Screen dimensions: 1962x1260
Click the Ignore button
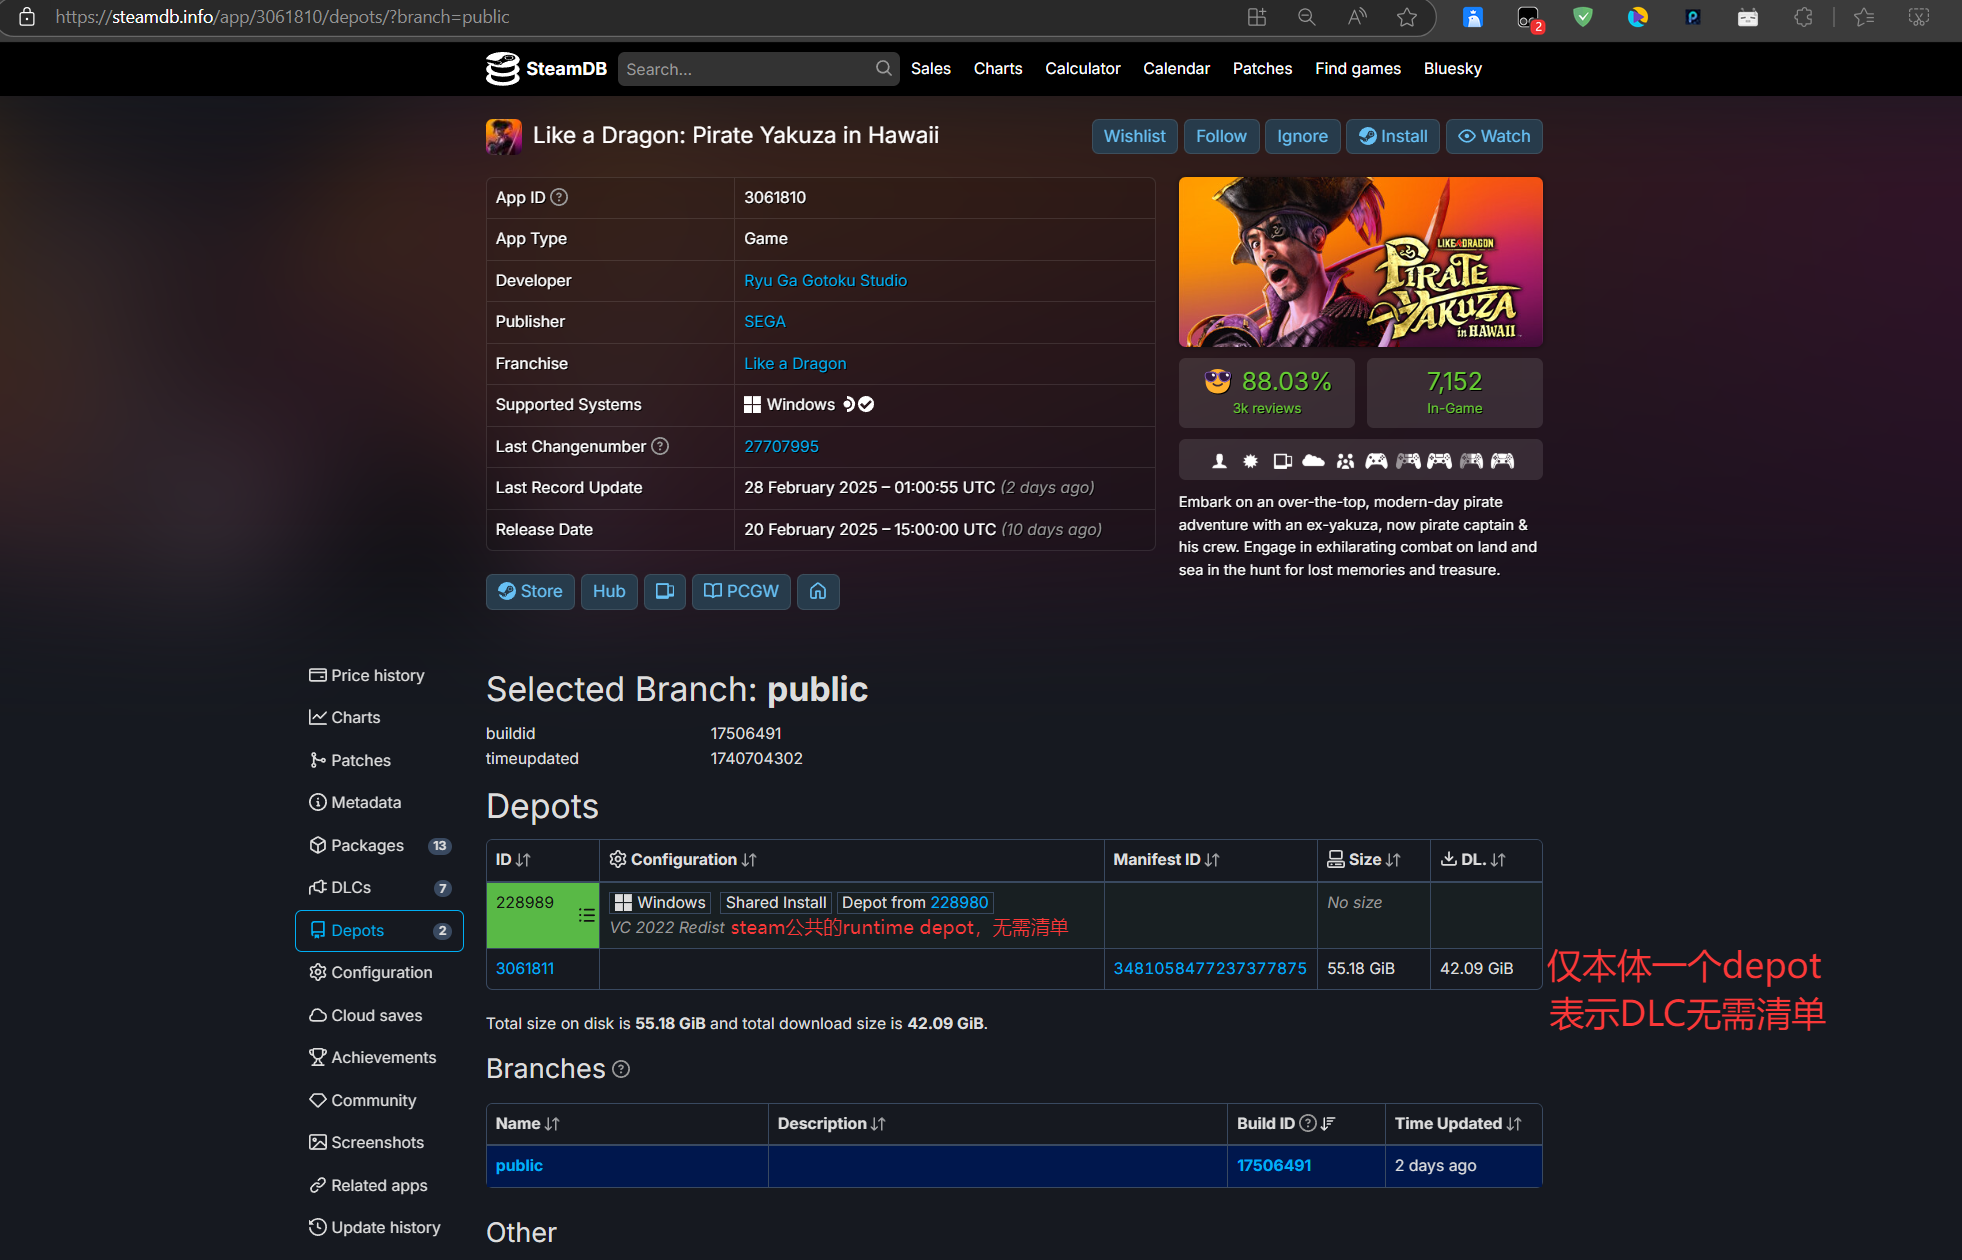1302,137
